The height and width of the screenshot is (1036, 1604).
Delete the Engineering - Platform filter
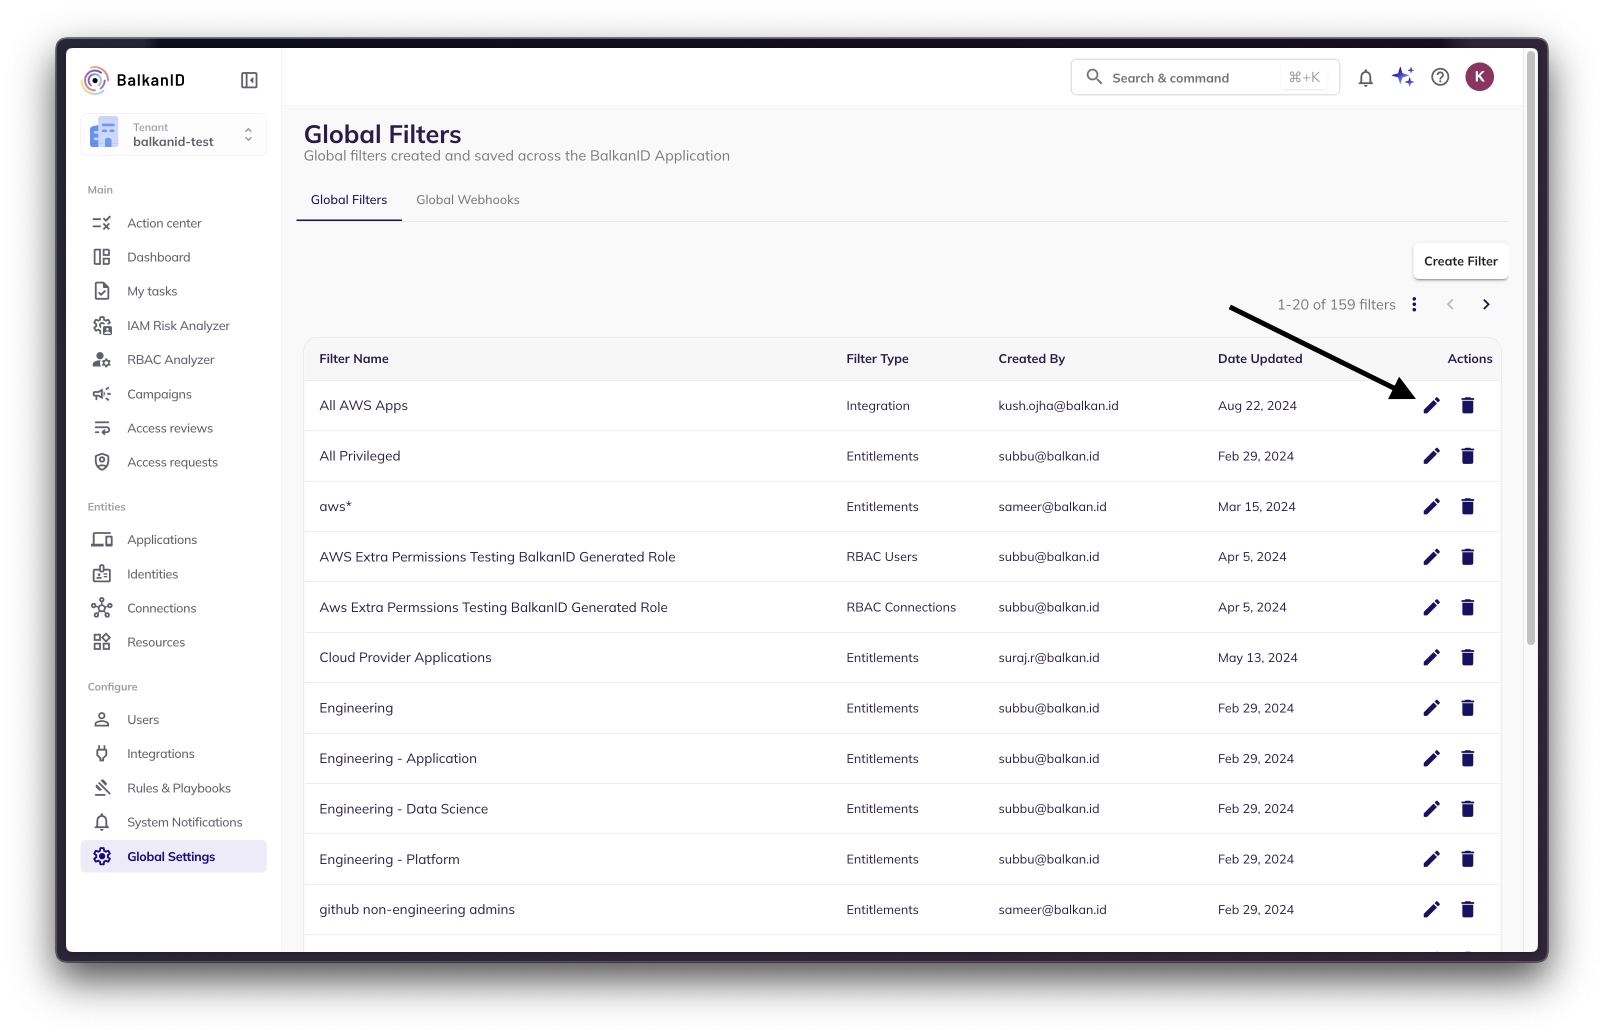click(1467, 859)
